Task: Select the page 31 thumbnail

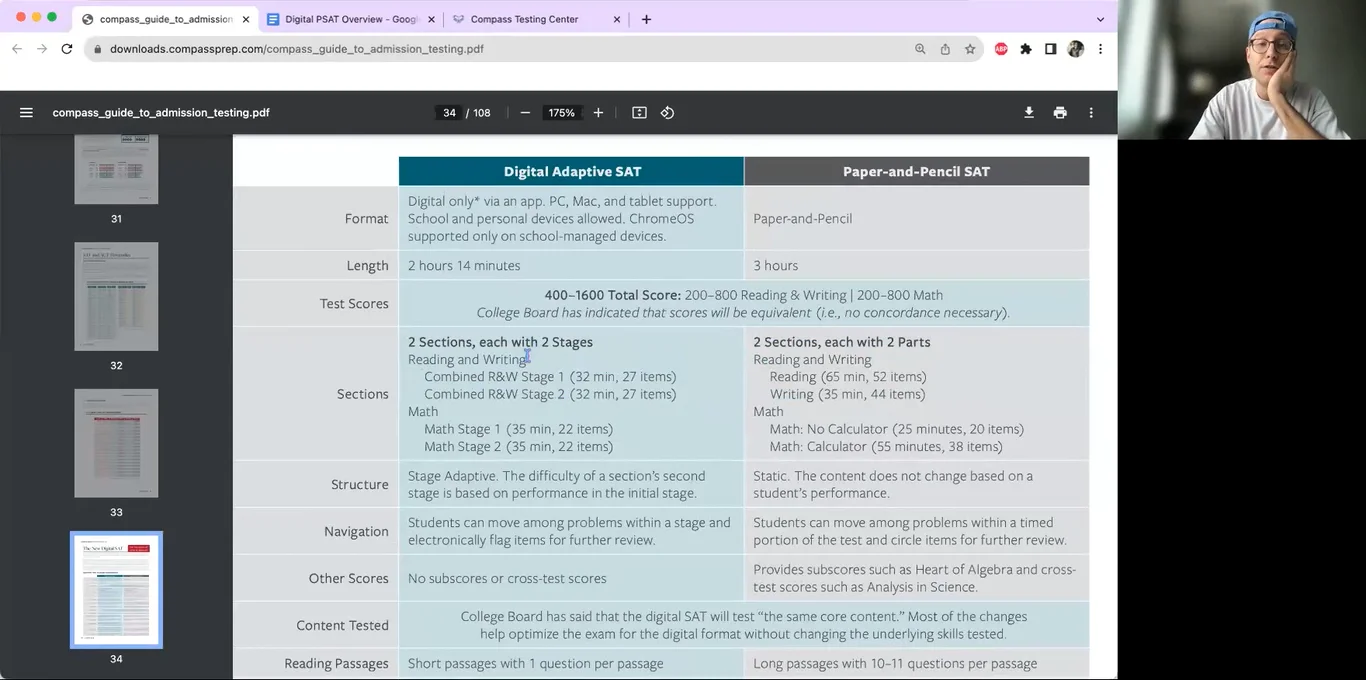Action: [x=116, y=169]
